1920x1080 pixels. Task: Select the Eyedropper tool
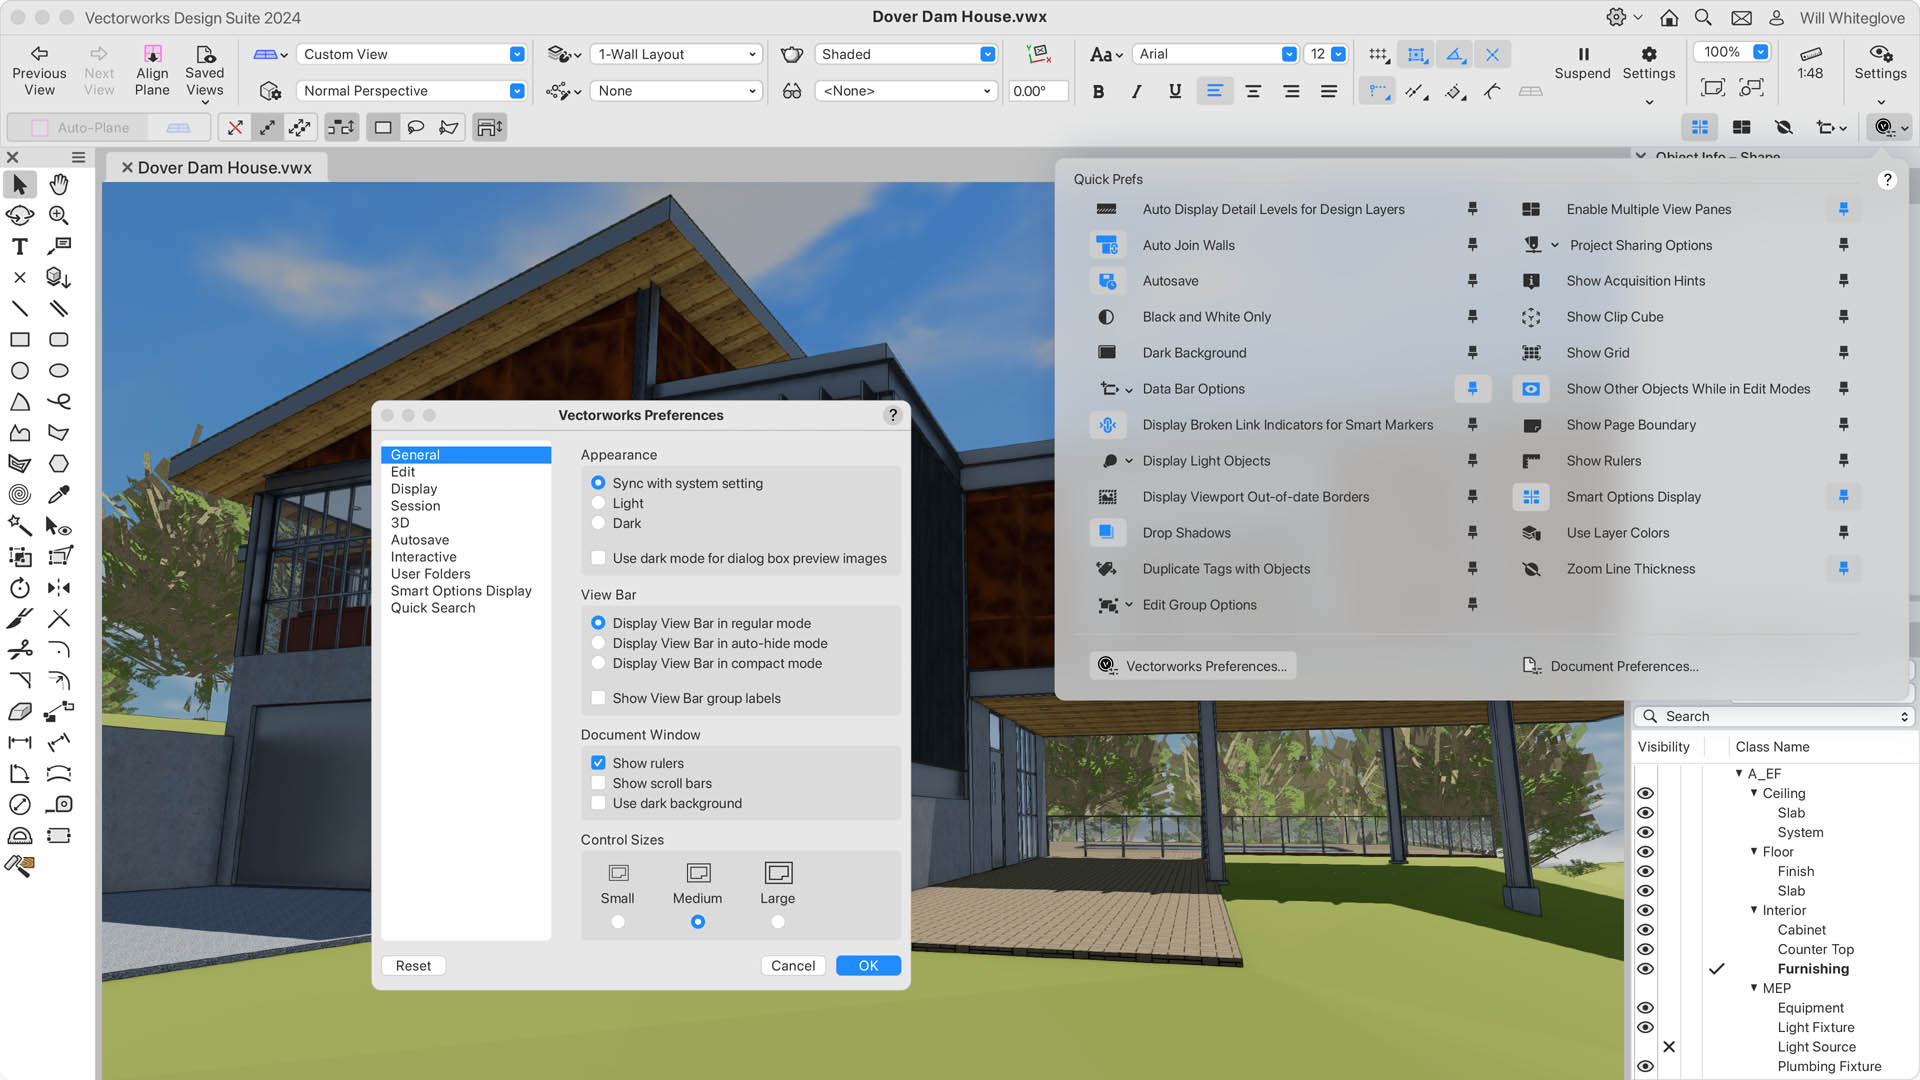click(59, 494)
